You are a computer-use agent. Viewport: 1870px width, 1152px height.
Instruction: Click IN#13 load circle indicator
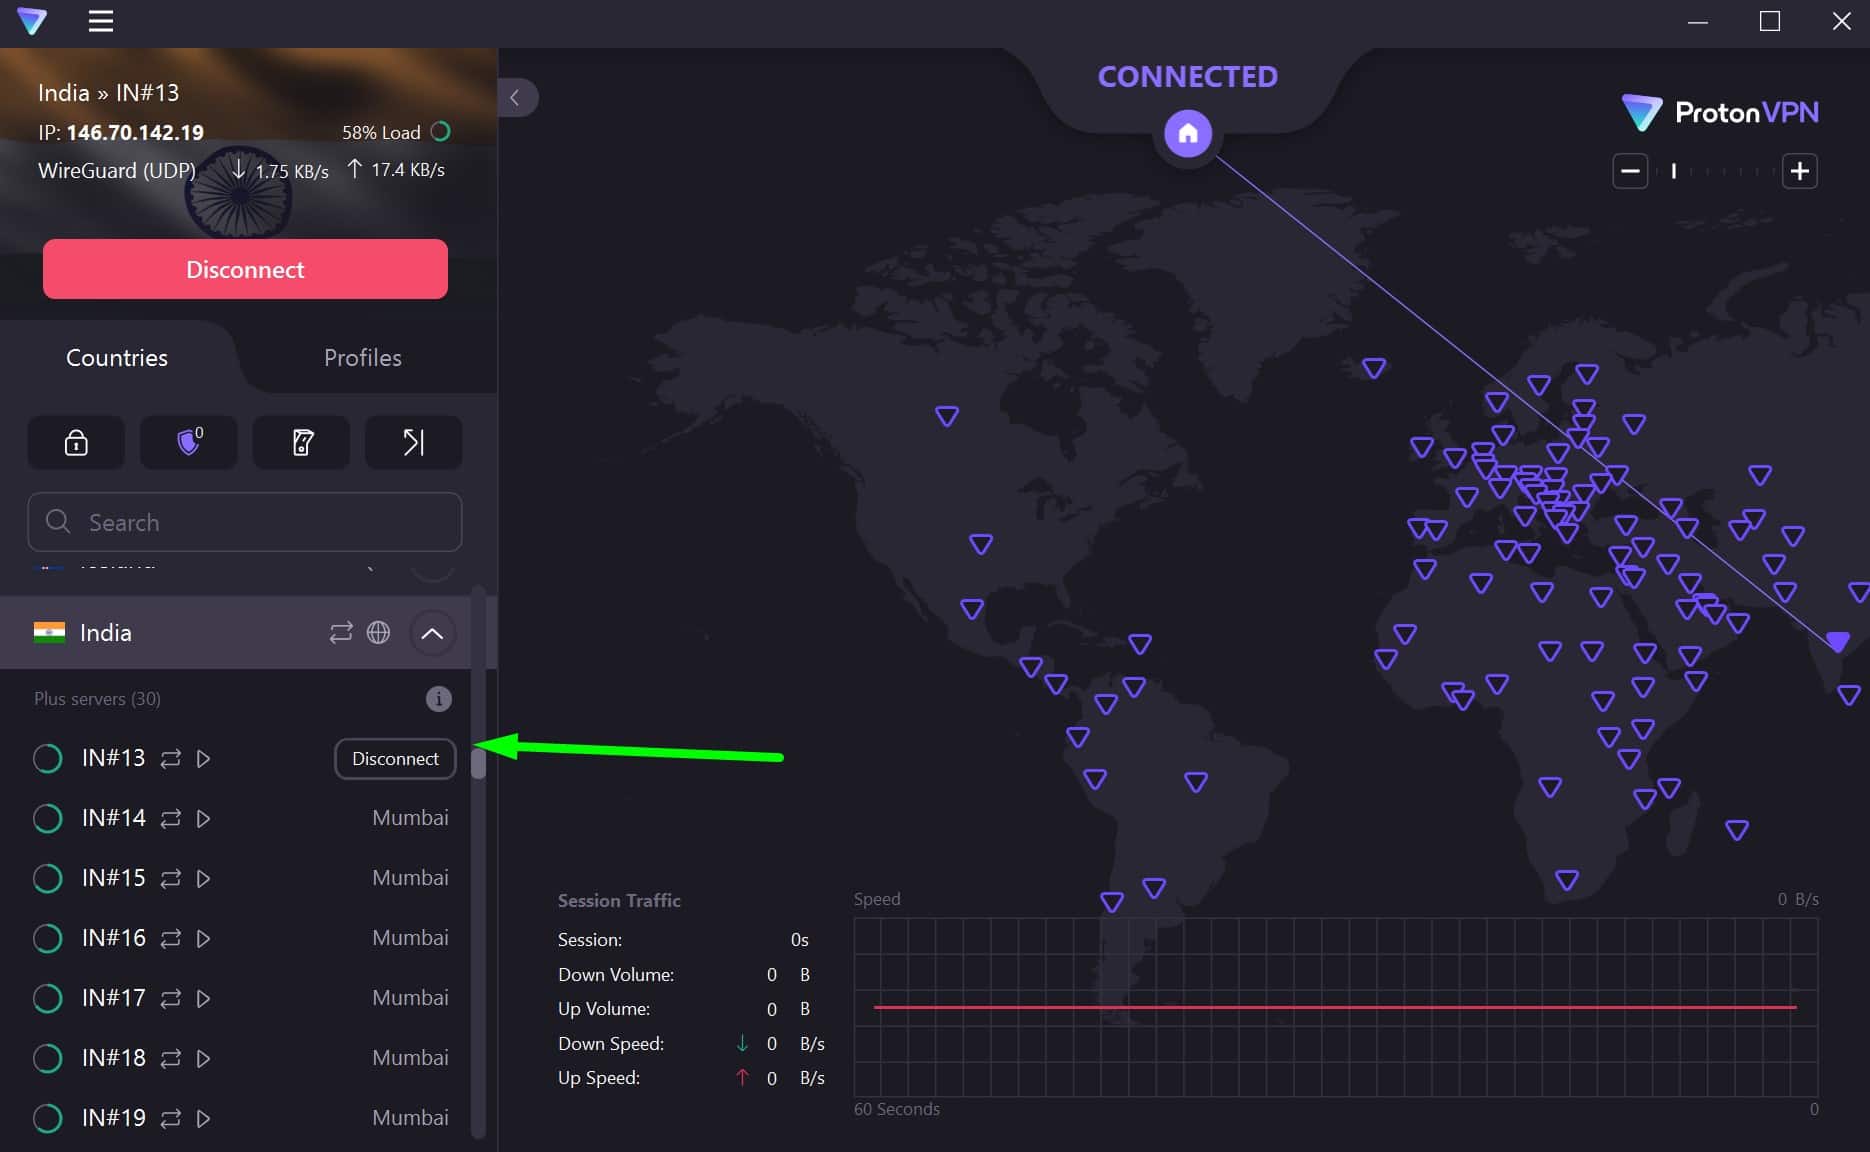click(48, 759)
